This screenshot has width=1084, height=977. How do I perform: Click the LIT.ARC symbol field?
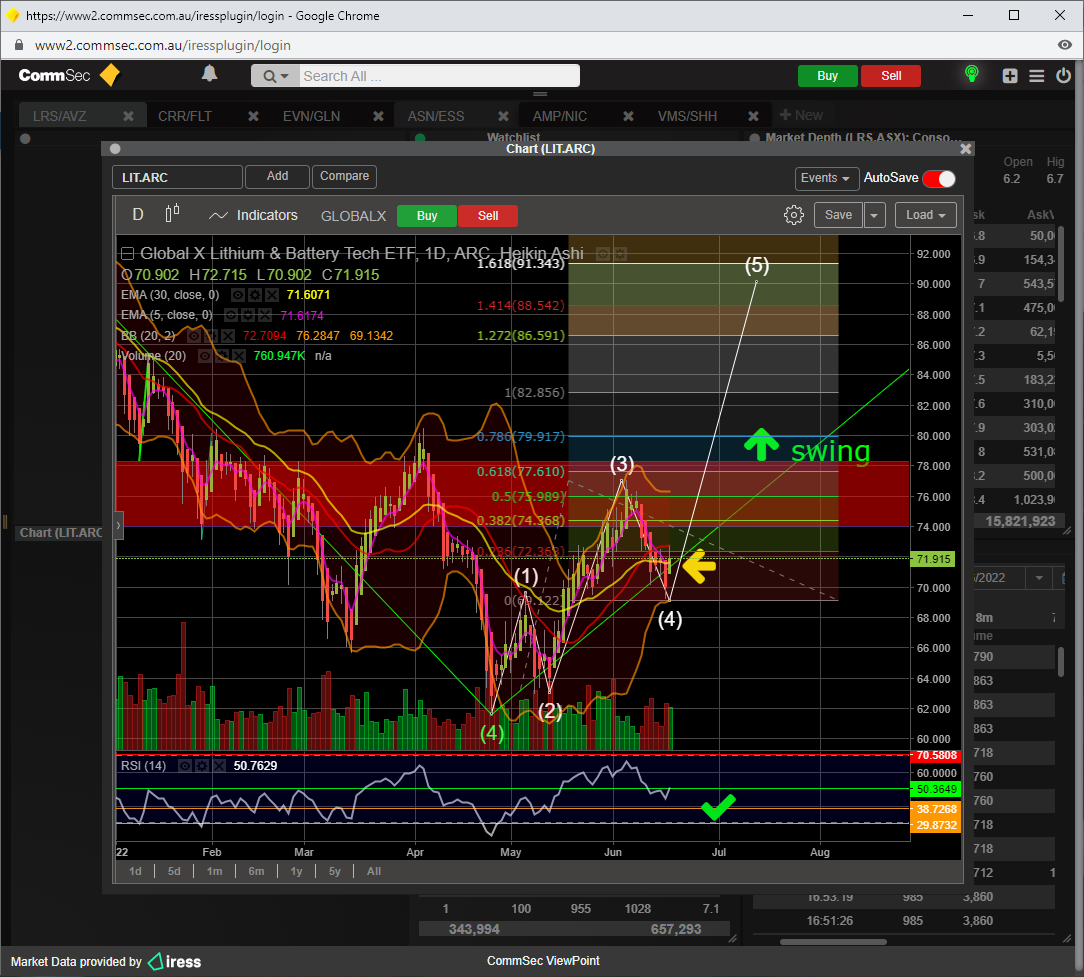coord(178,177)
